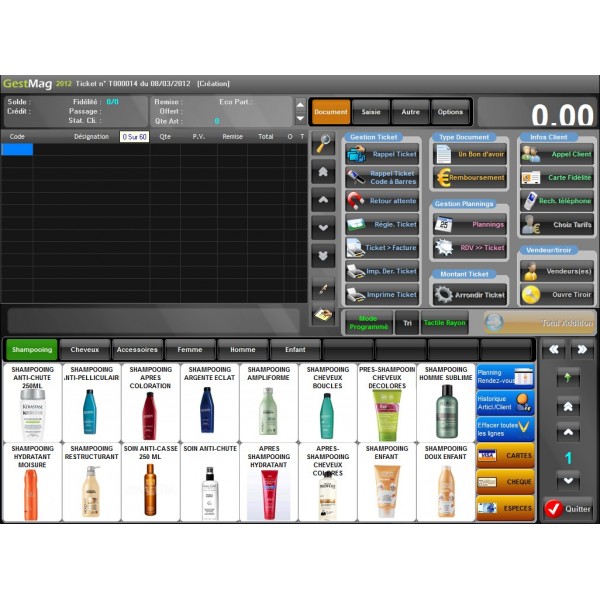The height and width of the screenshot is (600, 600).
Task: Print last ticket with Imp. Der. Ticket
Action: (382, 271)
